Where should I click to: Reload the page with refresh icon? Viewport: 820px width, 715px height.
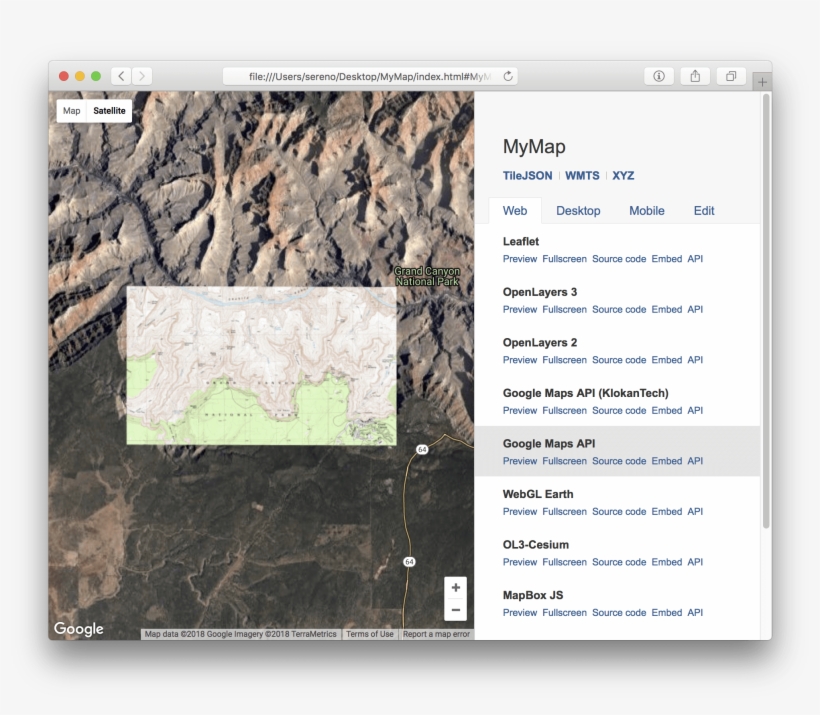(x=508, y=76)
